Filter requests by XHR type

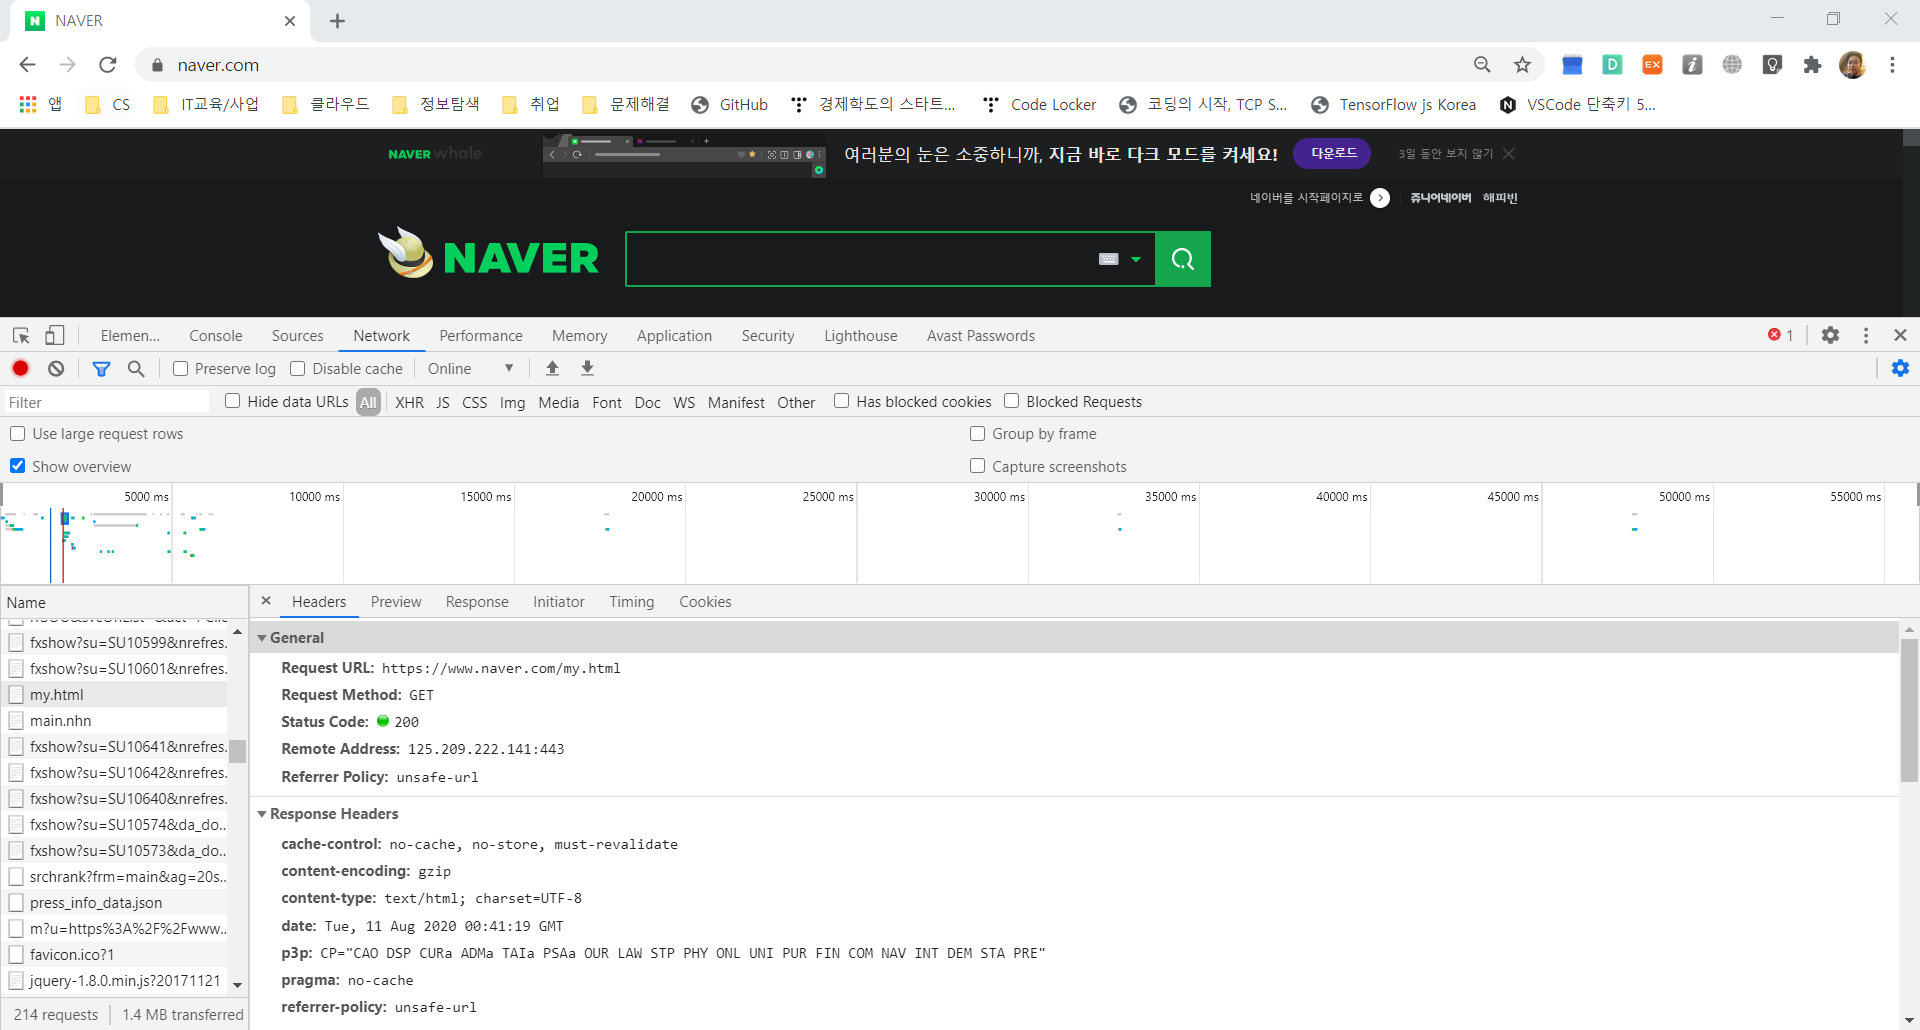(409, 402)
